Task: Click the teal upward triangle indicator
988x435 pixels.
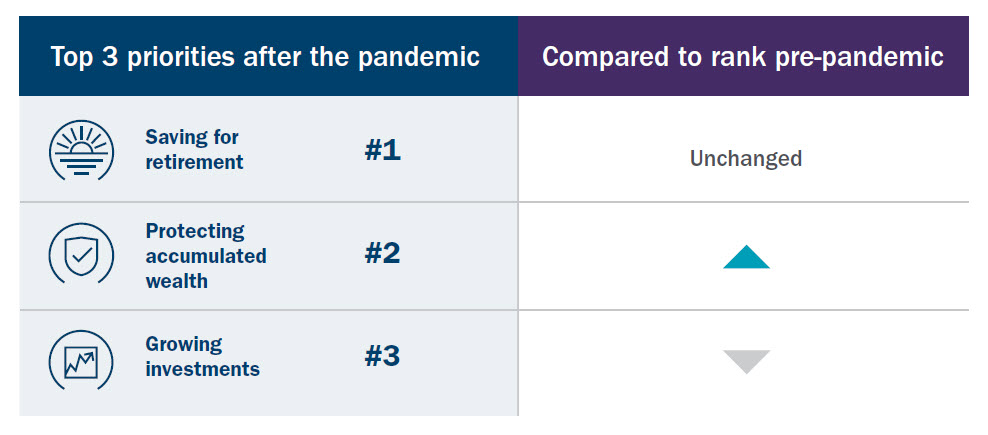Action: [x=746, y=257]
